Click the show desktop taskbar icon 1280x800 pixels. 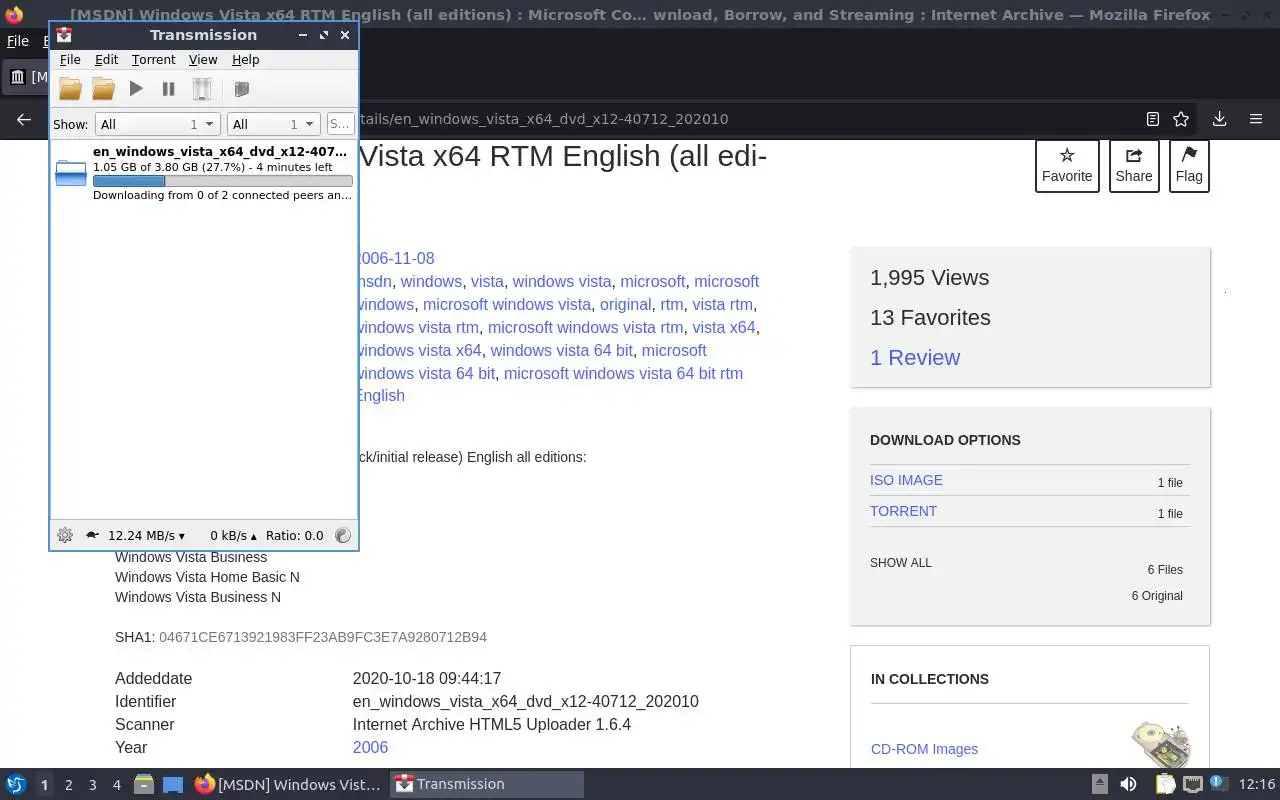(172, 785)
